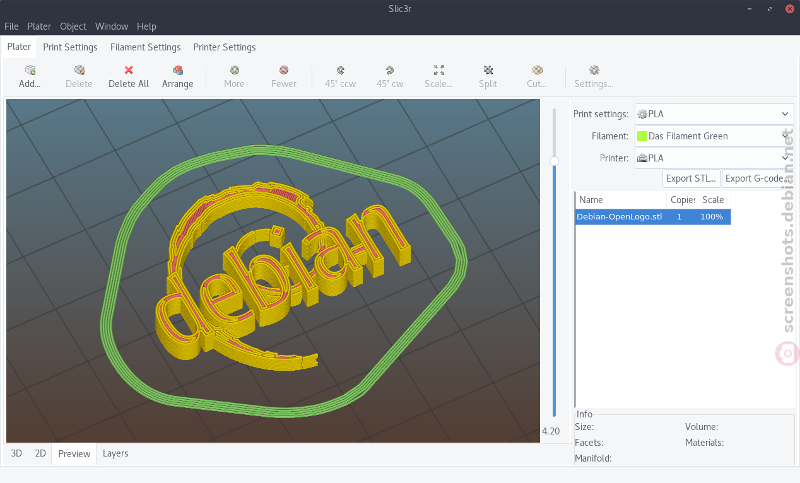
Task: Close the Slic3r window
Action: (789, 9)
